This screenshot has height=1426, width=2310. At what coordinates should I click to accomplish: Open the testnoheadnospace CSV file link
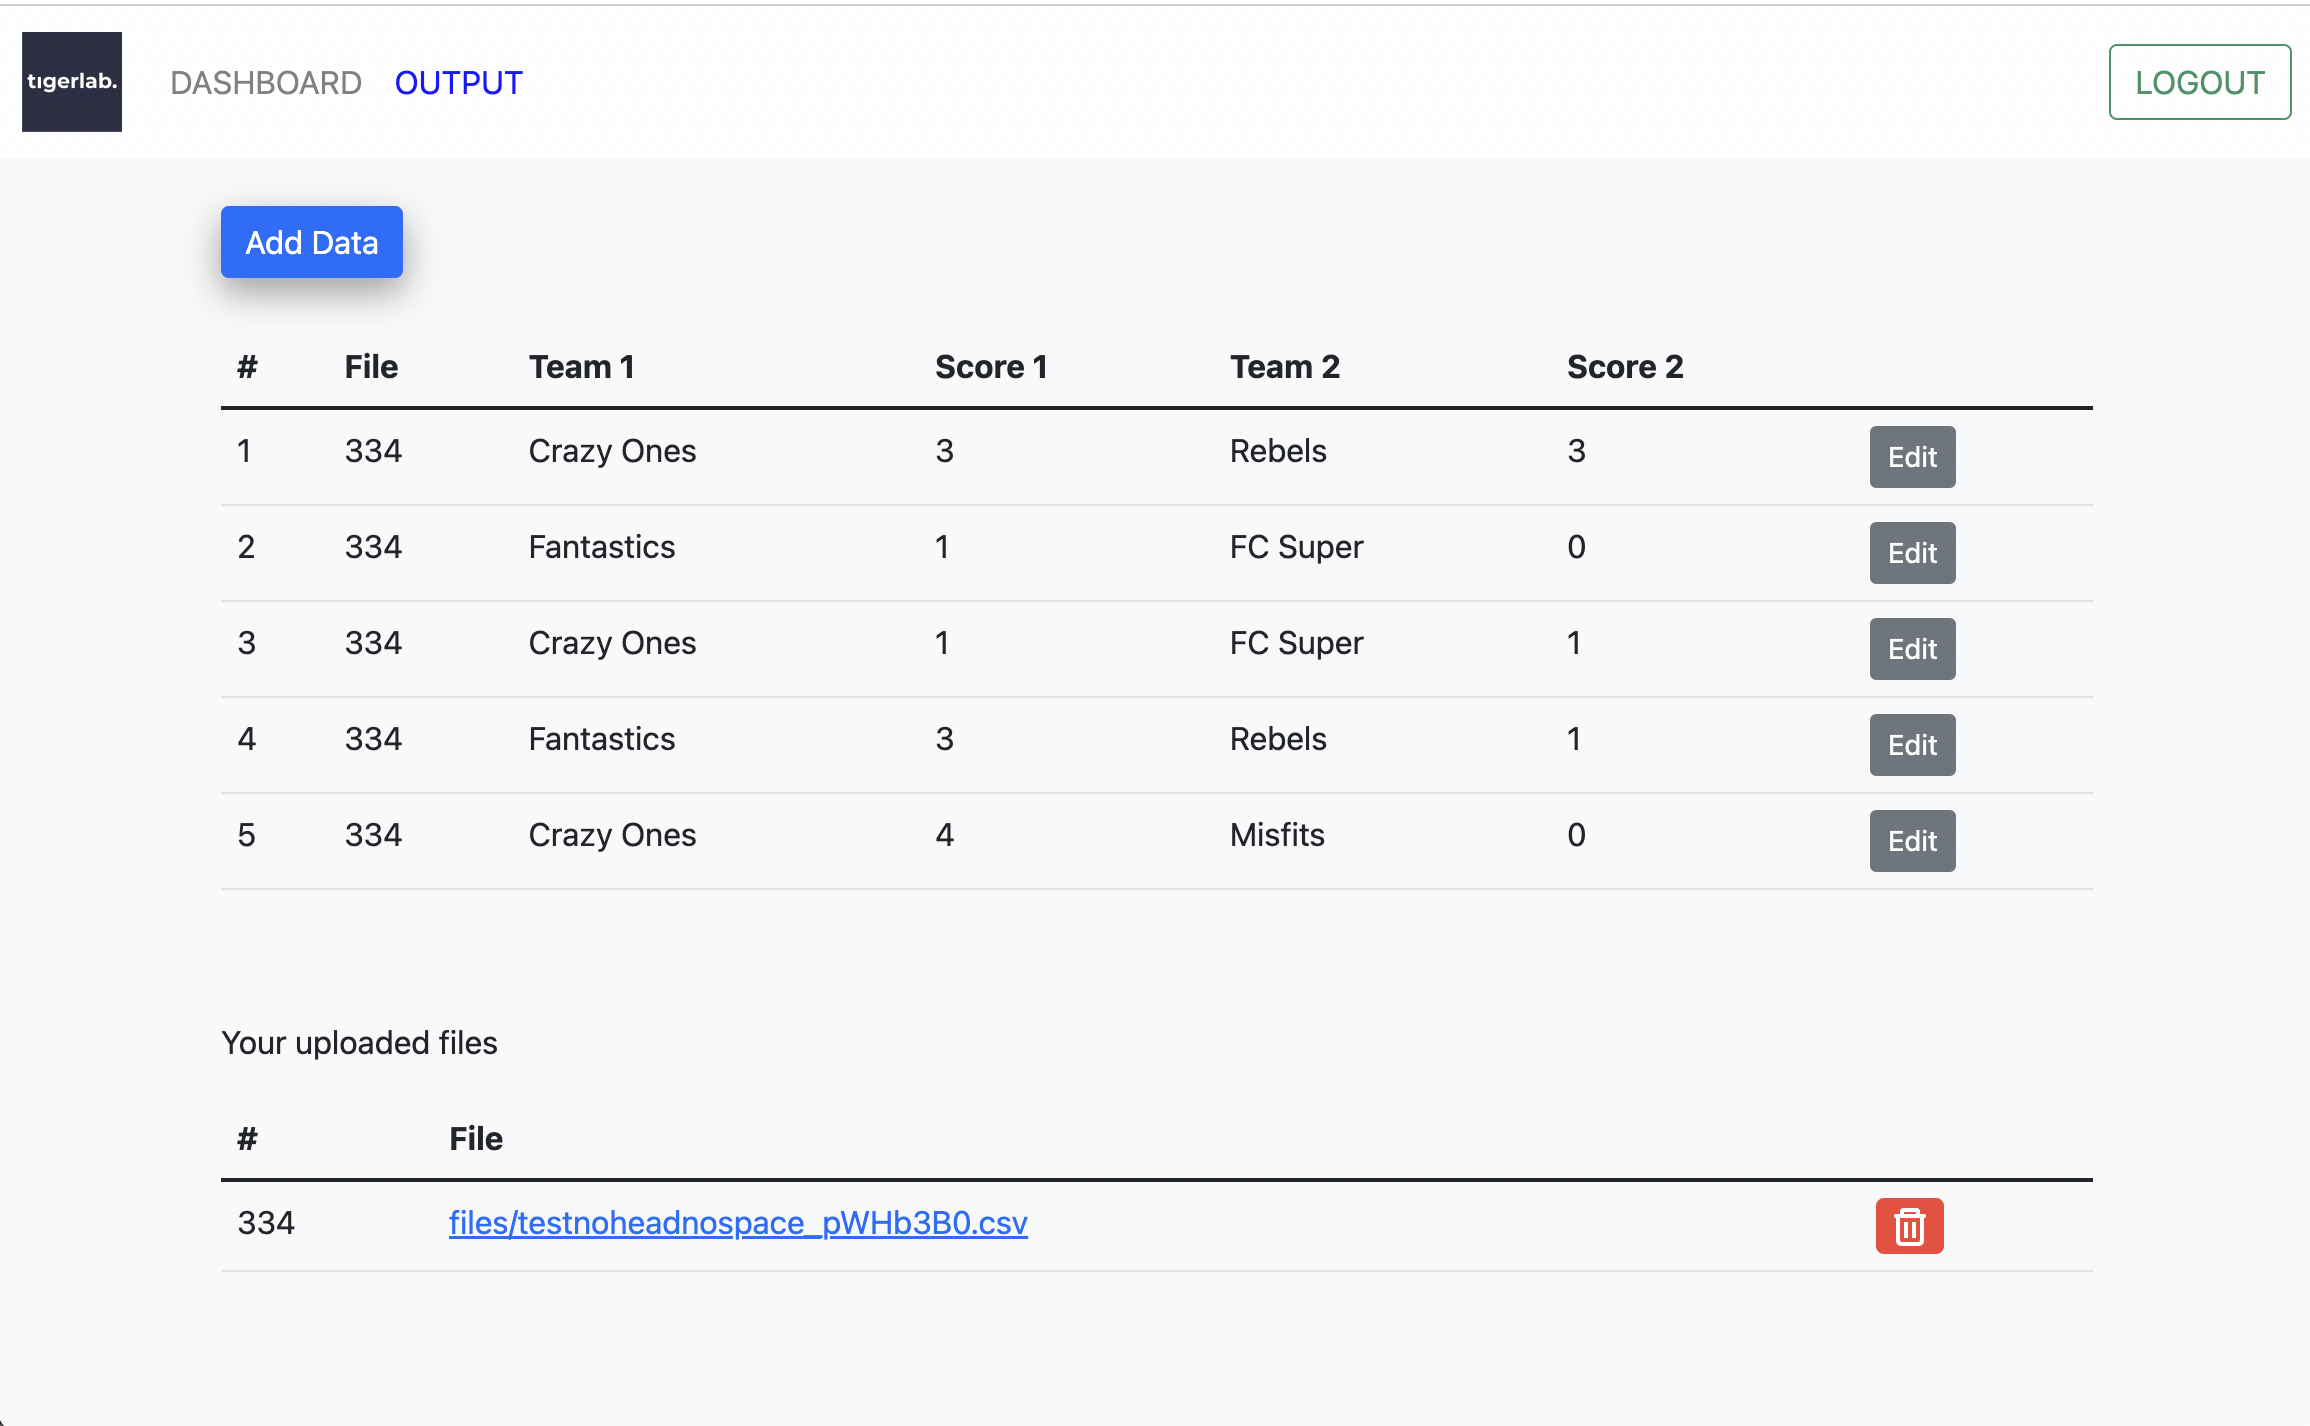[x=738, y=1223]
